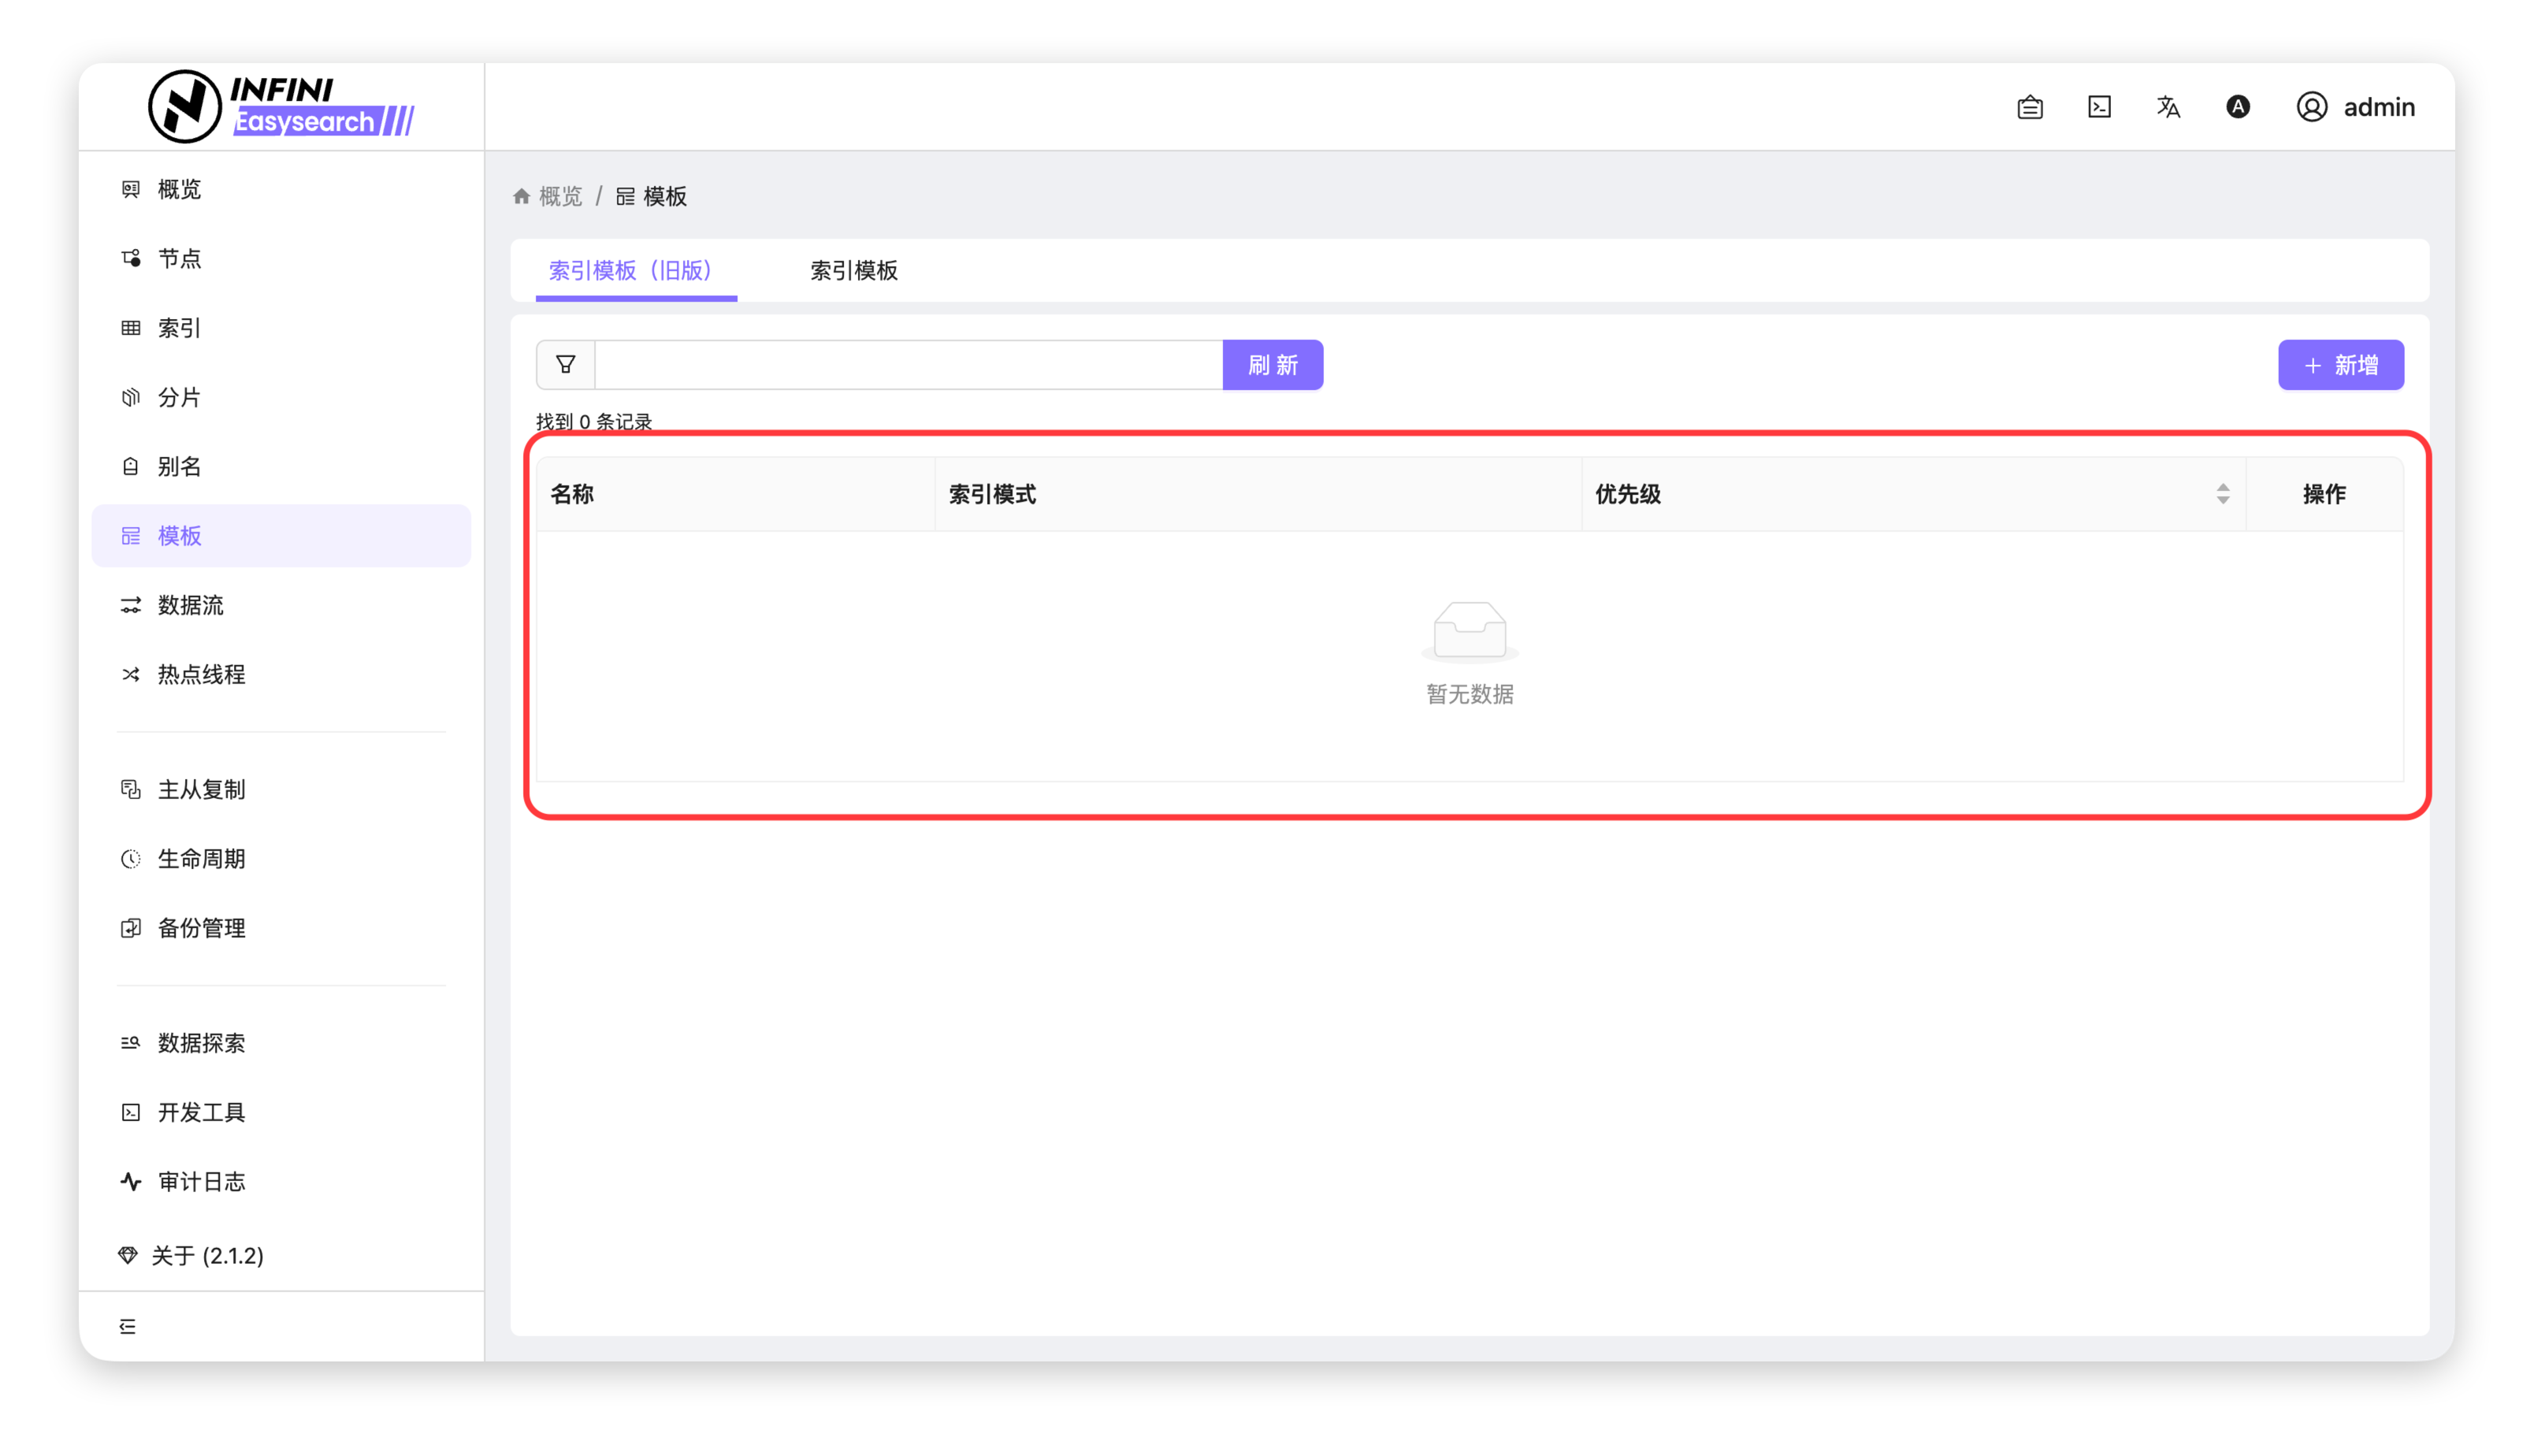The height and width of the screenshot is (1456, 2534).
Task: Open 生命周期 lifecycle menu item
Action: point(201,859)
